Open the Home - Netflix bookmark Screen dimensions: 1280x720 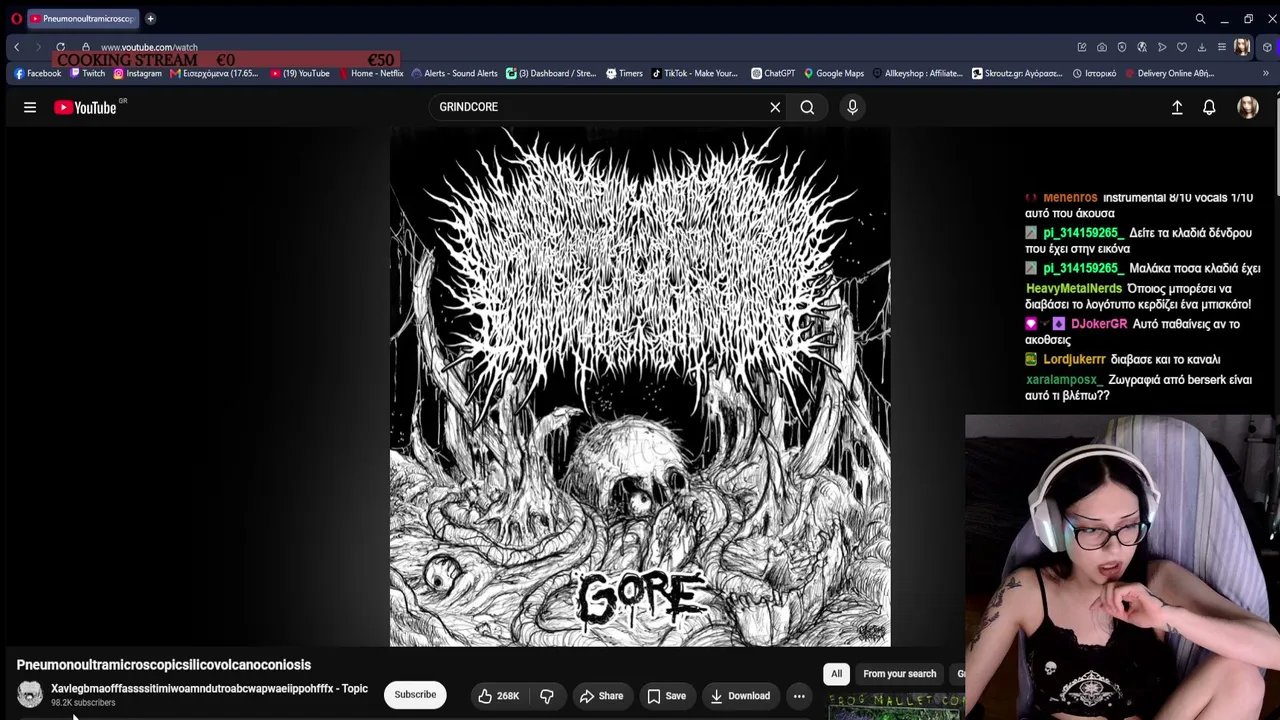(371, 73)
